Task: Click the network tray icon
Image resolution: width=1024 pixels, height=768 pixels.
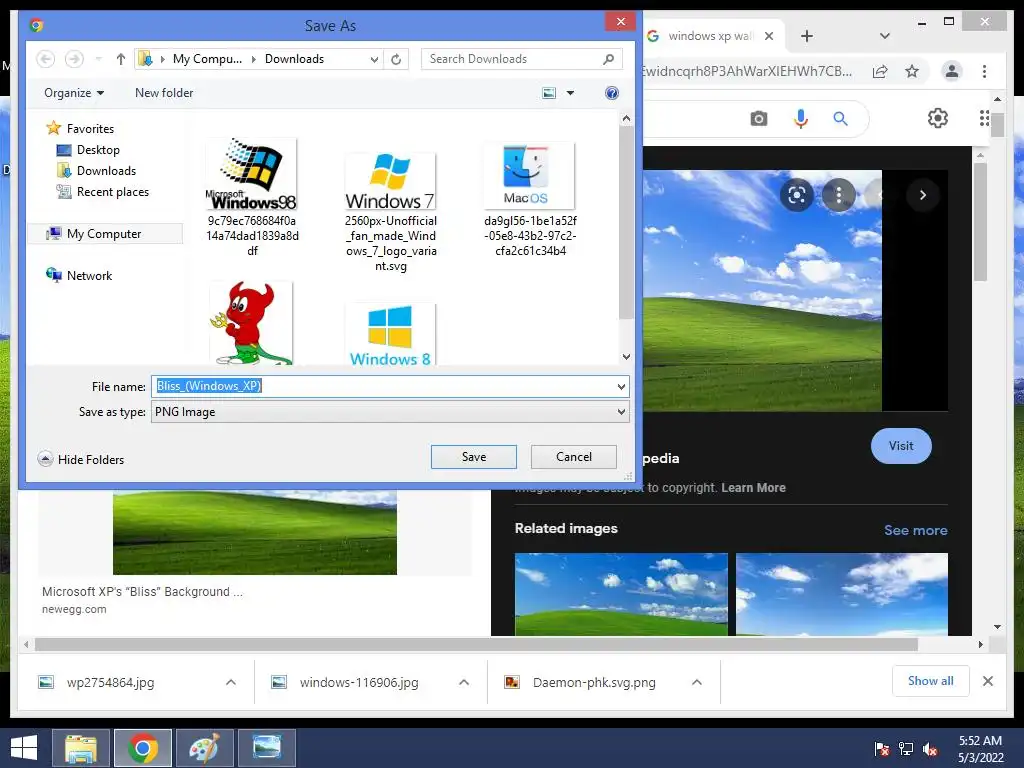Action: click(906, 749)
